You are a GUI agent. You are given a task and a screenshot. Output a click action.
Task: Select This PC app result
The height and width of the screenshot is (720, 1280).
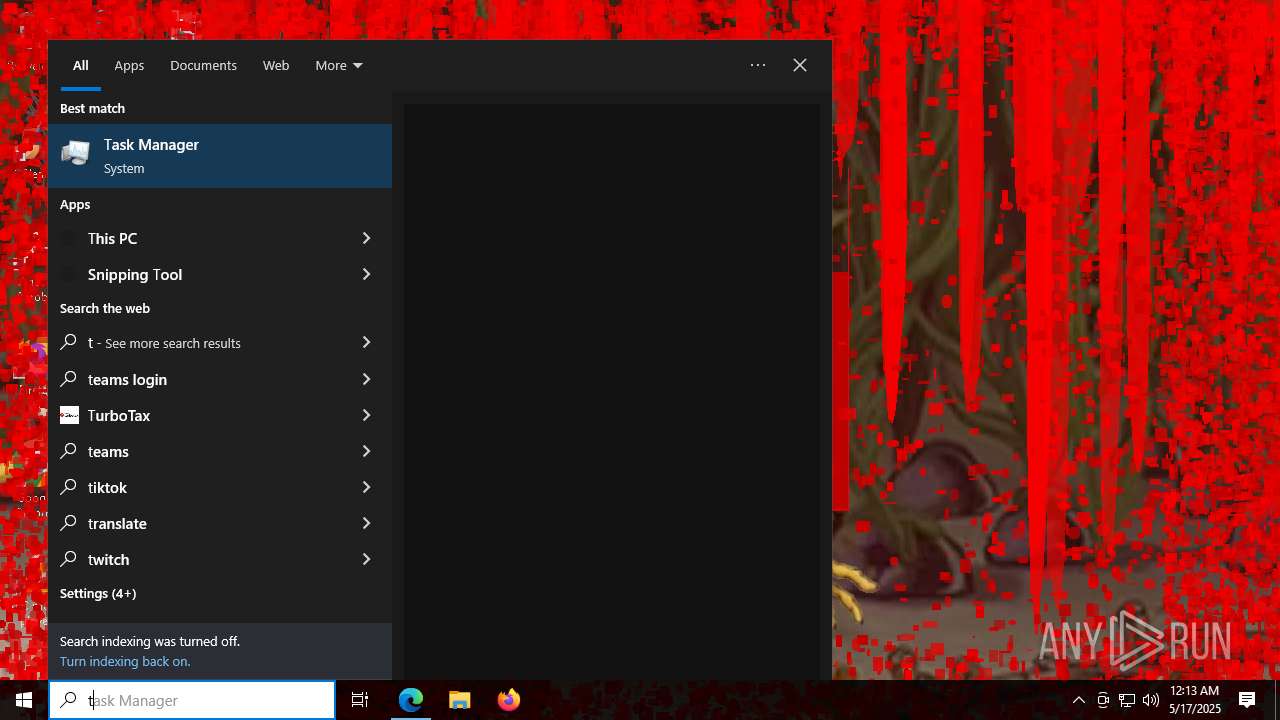[x=195, y=238]
